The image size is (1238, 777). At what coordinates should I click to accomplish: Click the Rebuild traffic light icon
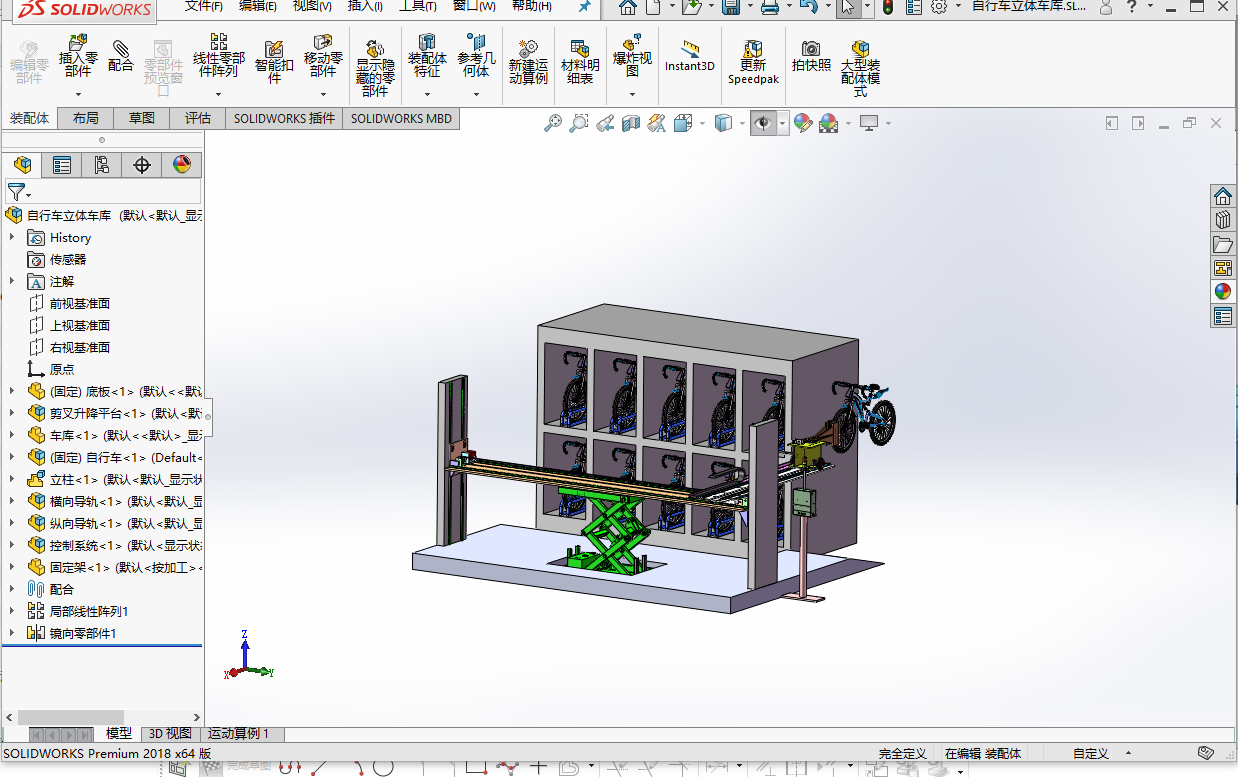pos(887,7)
